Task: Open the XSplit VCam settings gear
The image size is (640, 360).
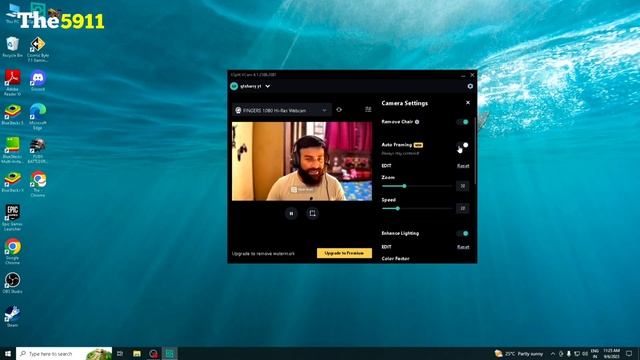Action: pyautogui.click(x=470, y=86)
